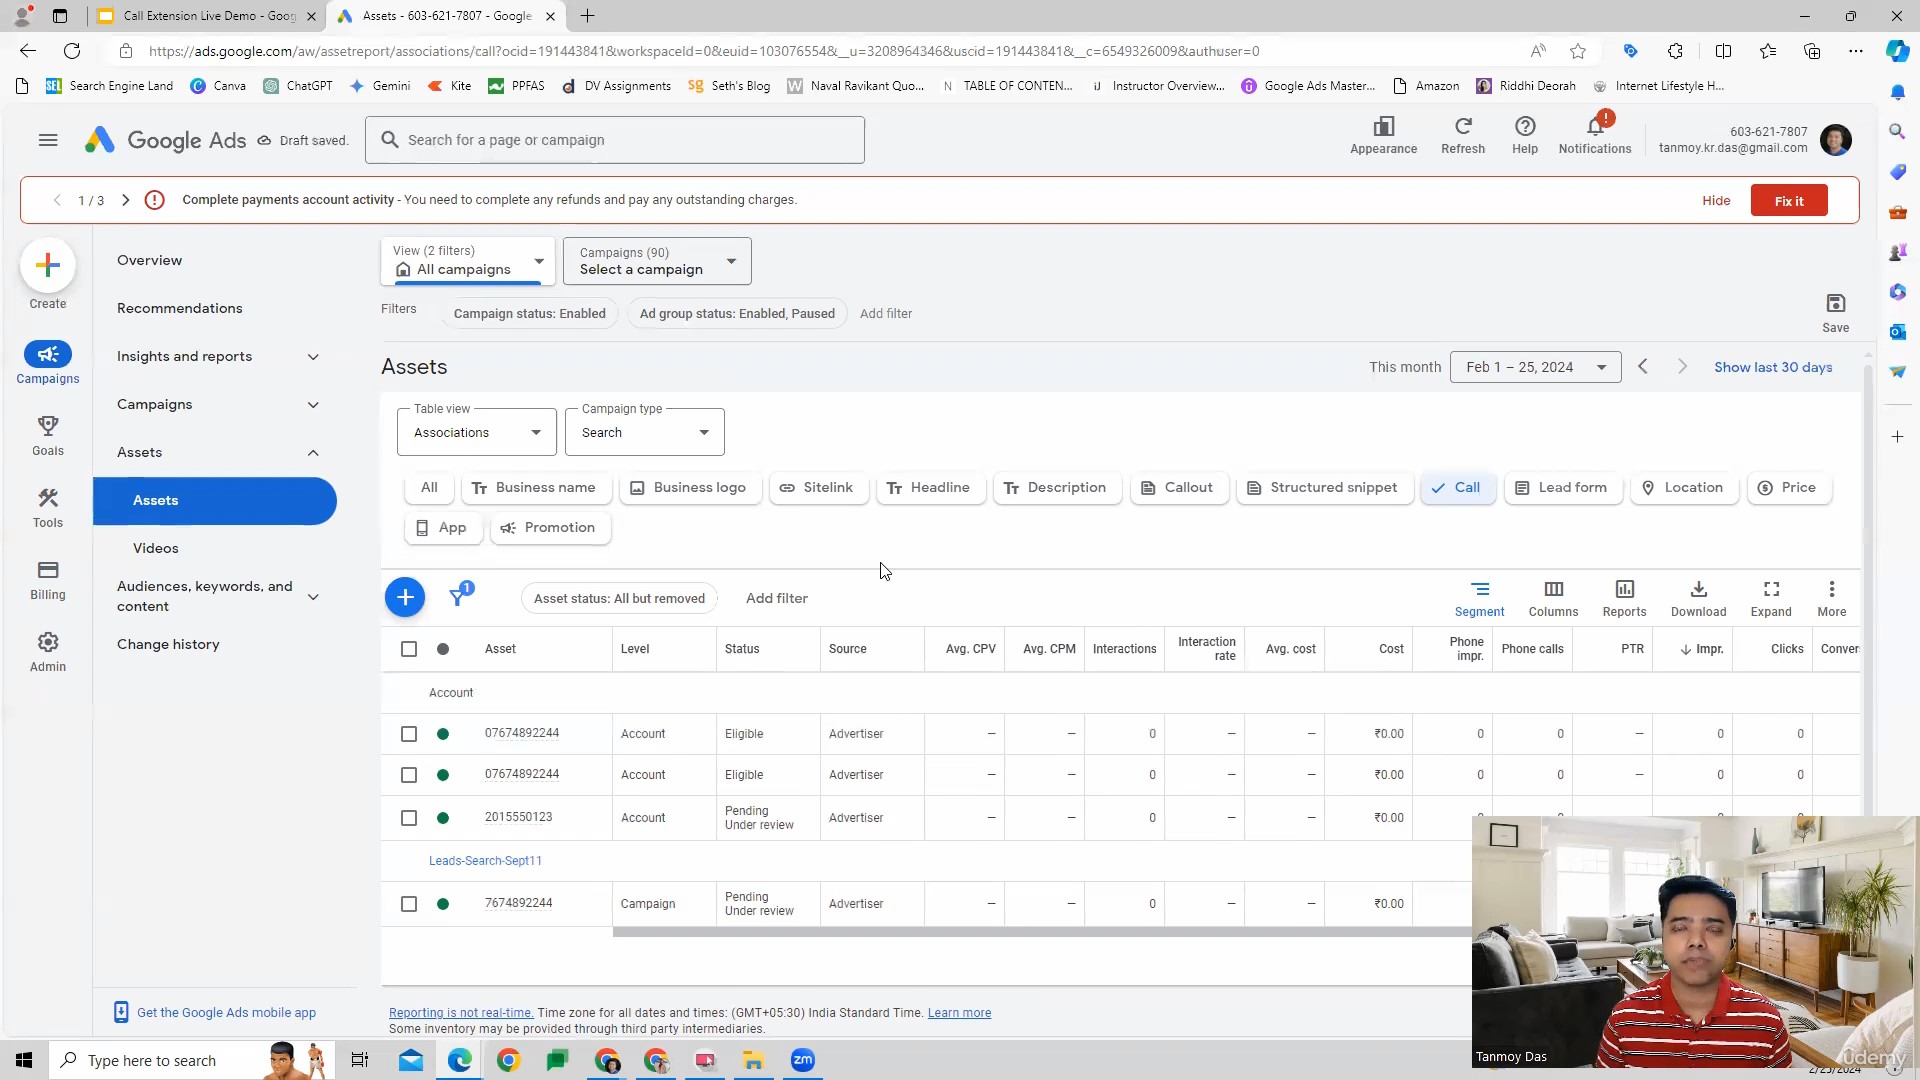This screenshot has width=1920, height=1080.
Task: Click Get the Google Ads mobile app
Action: [226, 1013]
